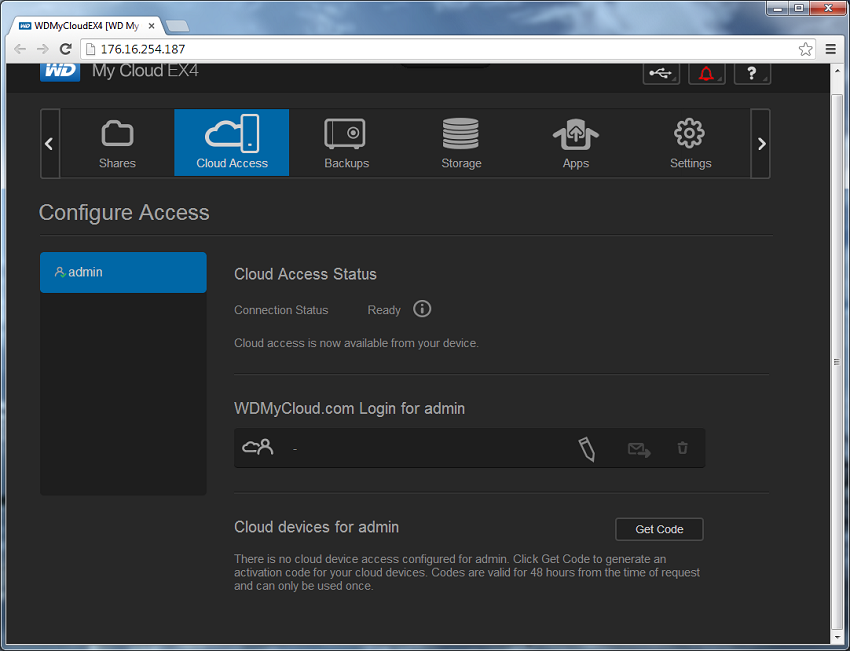
Task: Select the WDMyCloudEX4 browser tab
Action: [87, 25]
